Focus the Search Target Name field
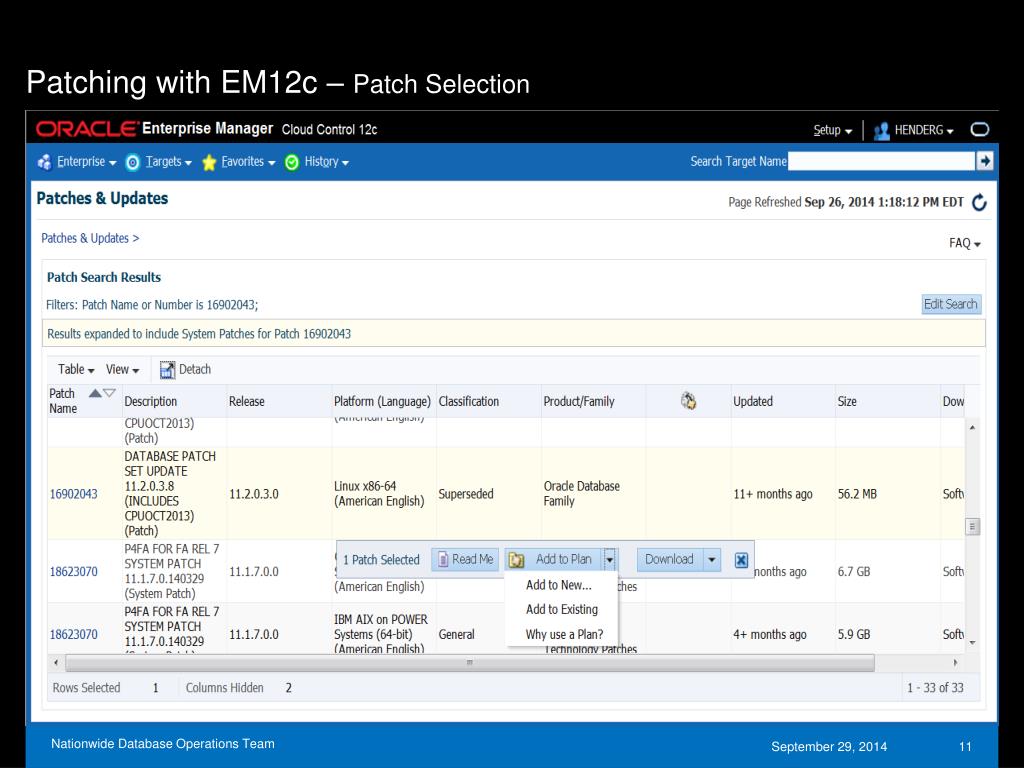The width and height of the screenshot is (1024, 768). (881, 161)
